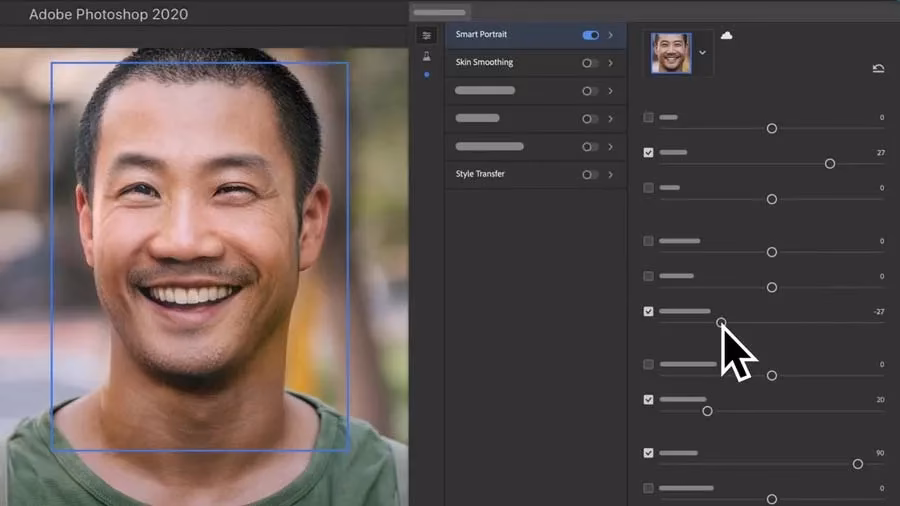The width and height of the screenshot is (900, 506).
Task: Open the filter list sliders icon in sidebar
Action: pyautogui.click(x=427, y=35)
